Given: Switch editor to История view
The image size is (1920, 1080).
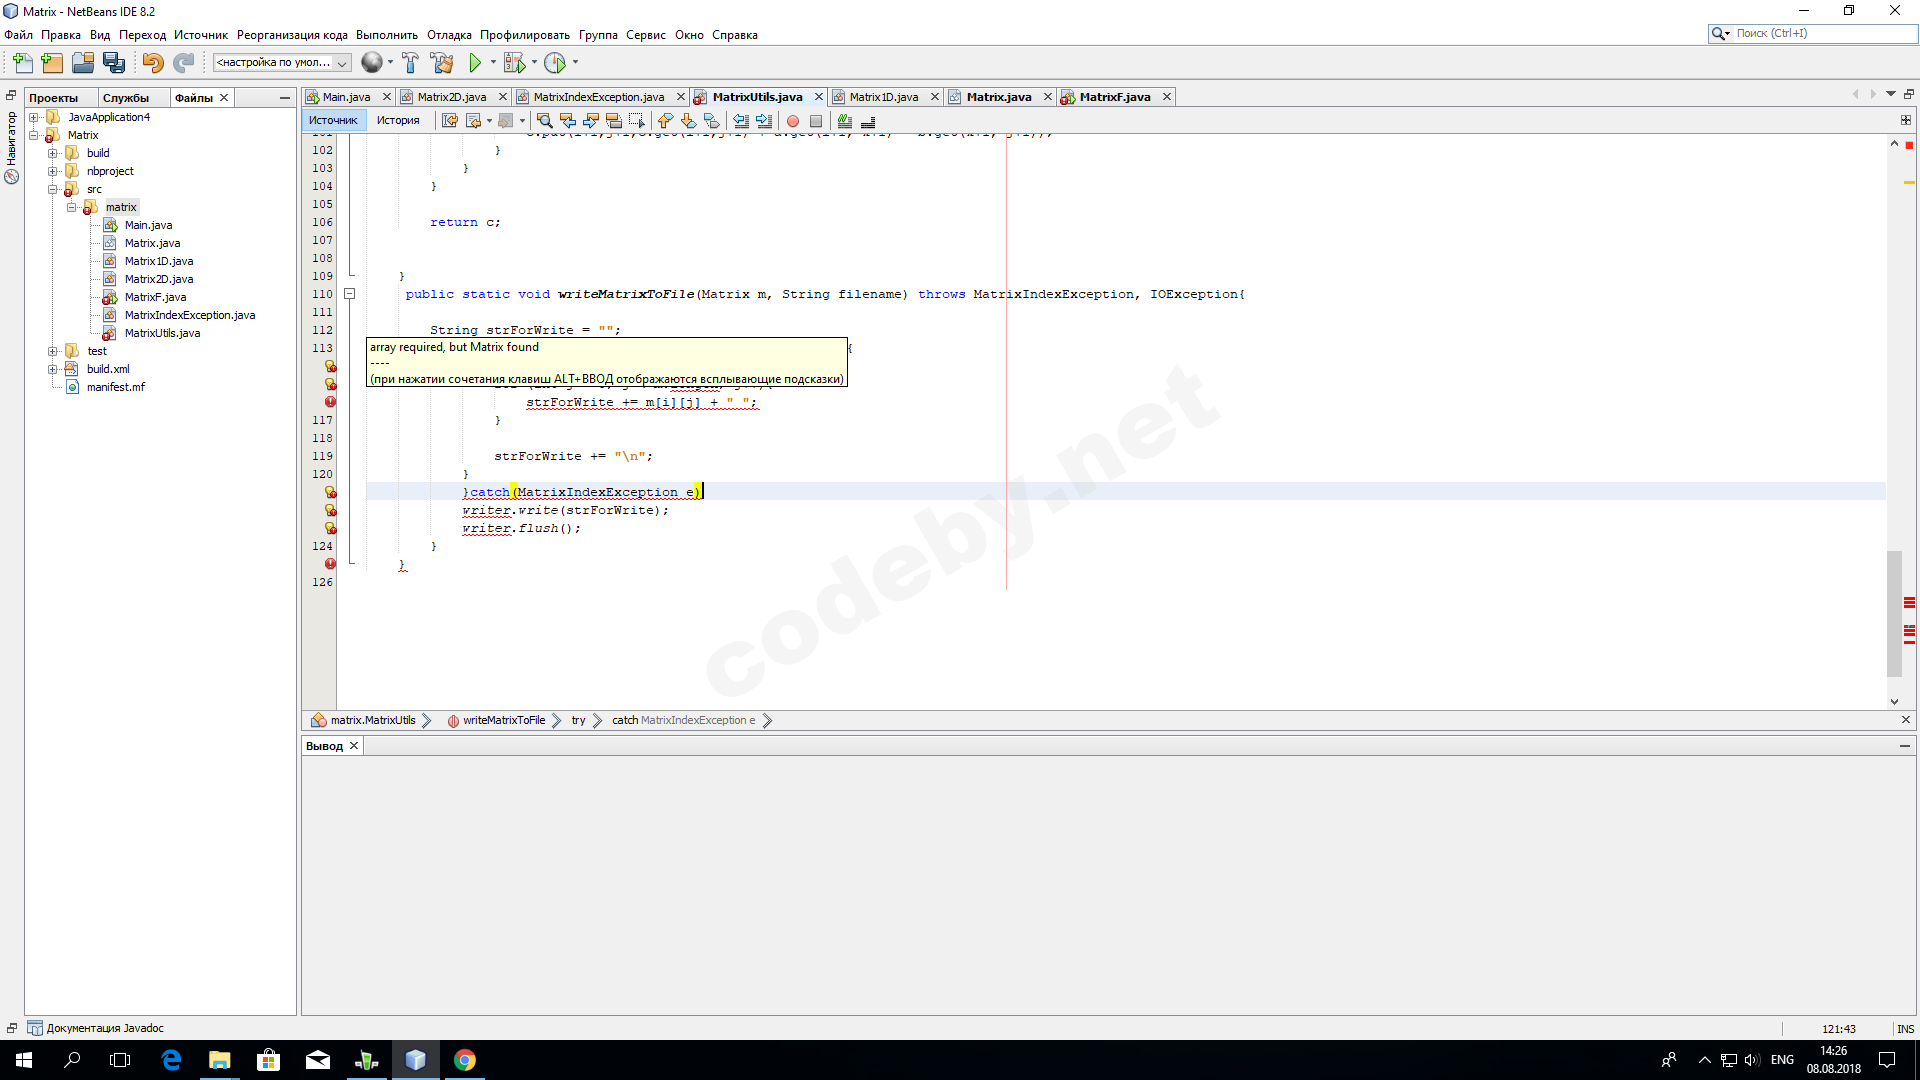Looking at the screenshot, I should (398, 120).
